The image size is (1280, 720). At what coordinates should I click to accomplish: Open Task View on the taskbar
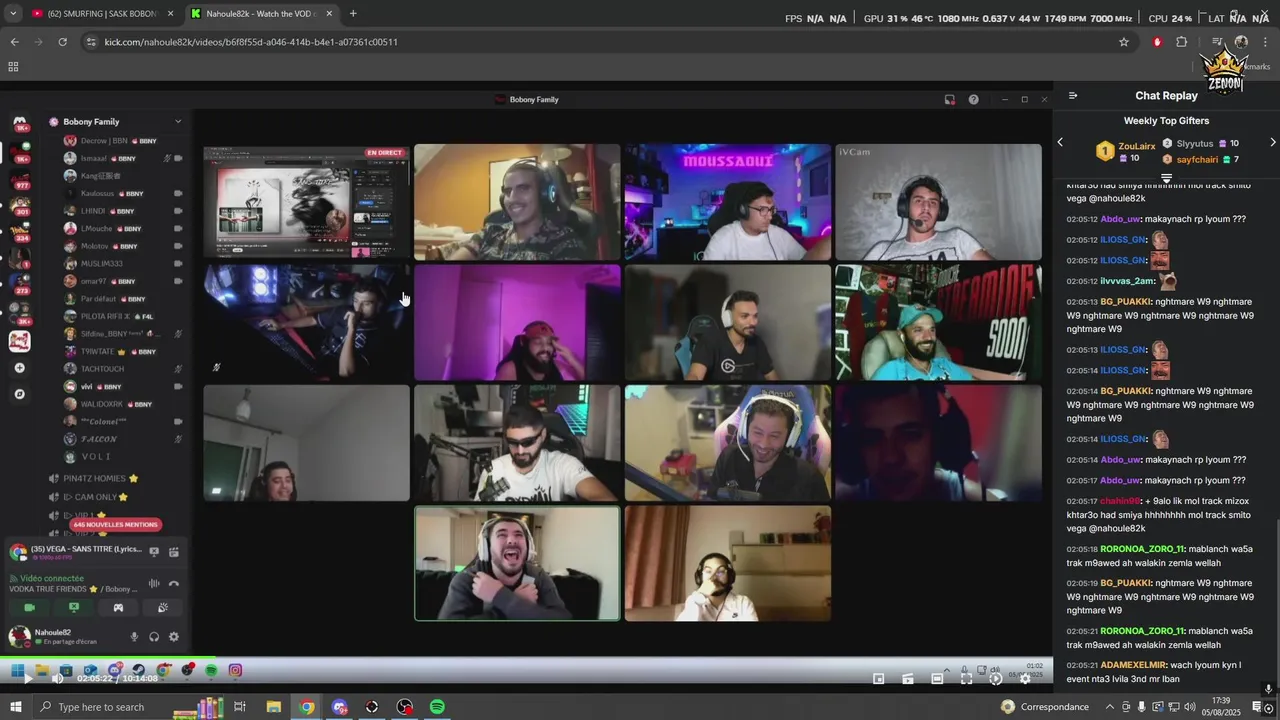click(240, 707)
